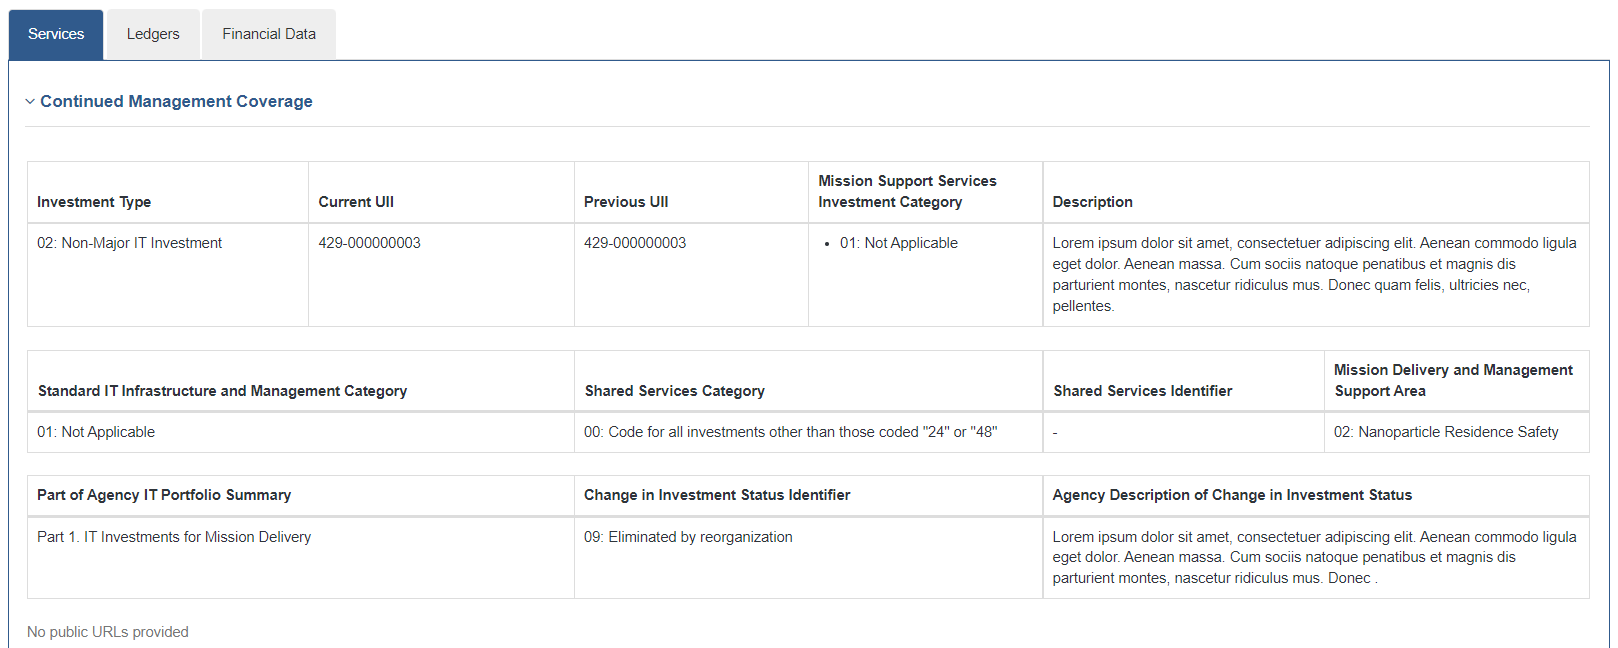Click the Shared Services Category header
This screenshot has height=648, width=1618.
coord(674,391)
